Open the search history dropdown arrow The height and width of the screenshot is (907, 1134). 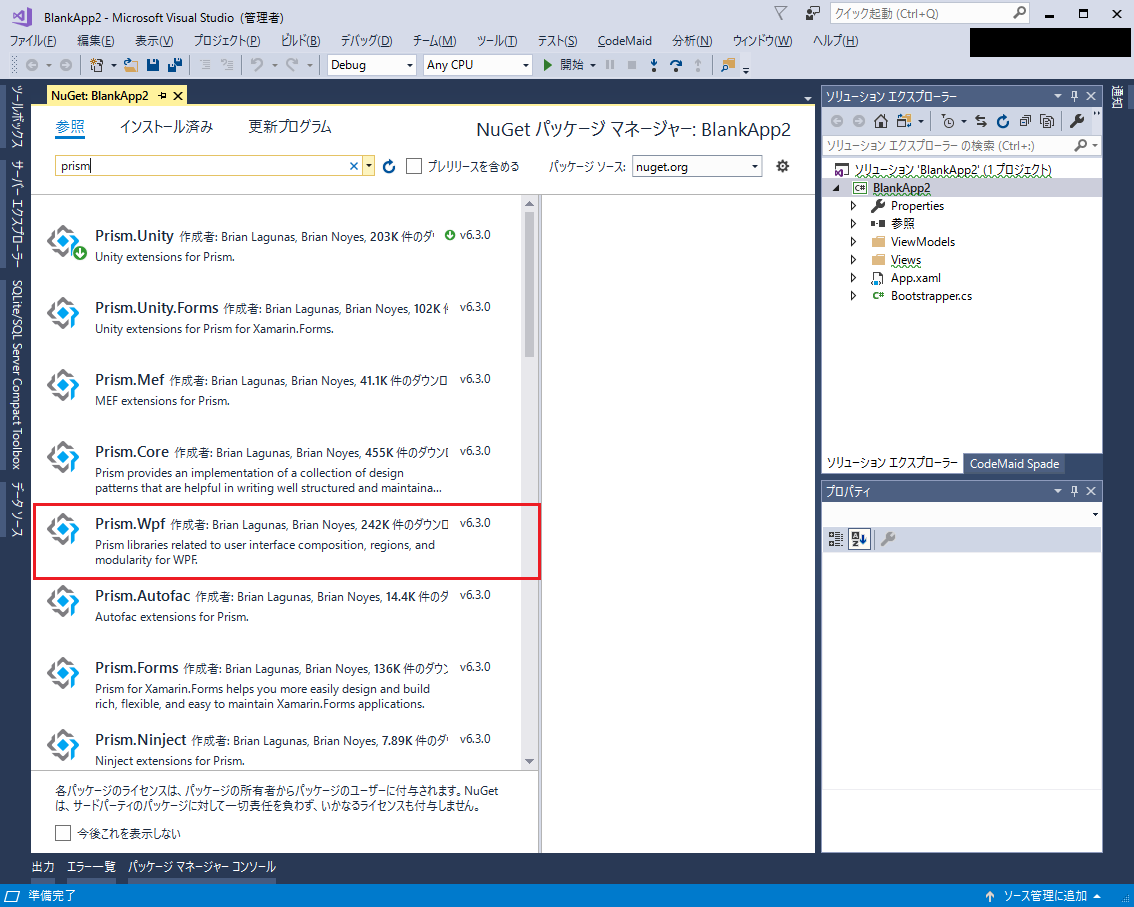[369, 166]
